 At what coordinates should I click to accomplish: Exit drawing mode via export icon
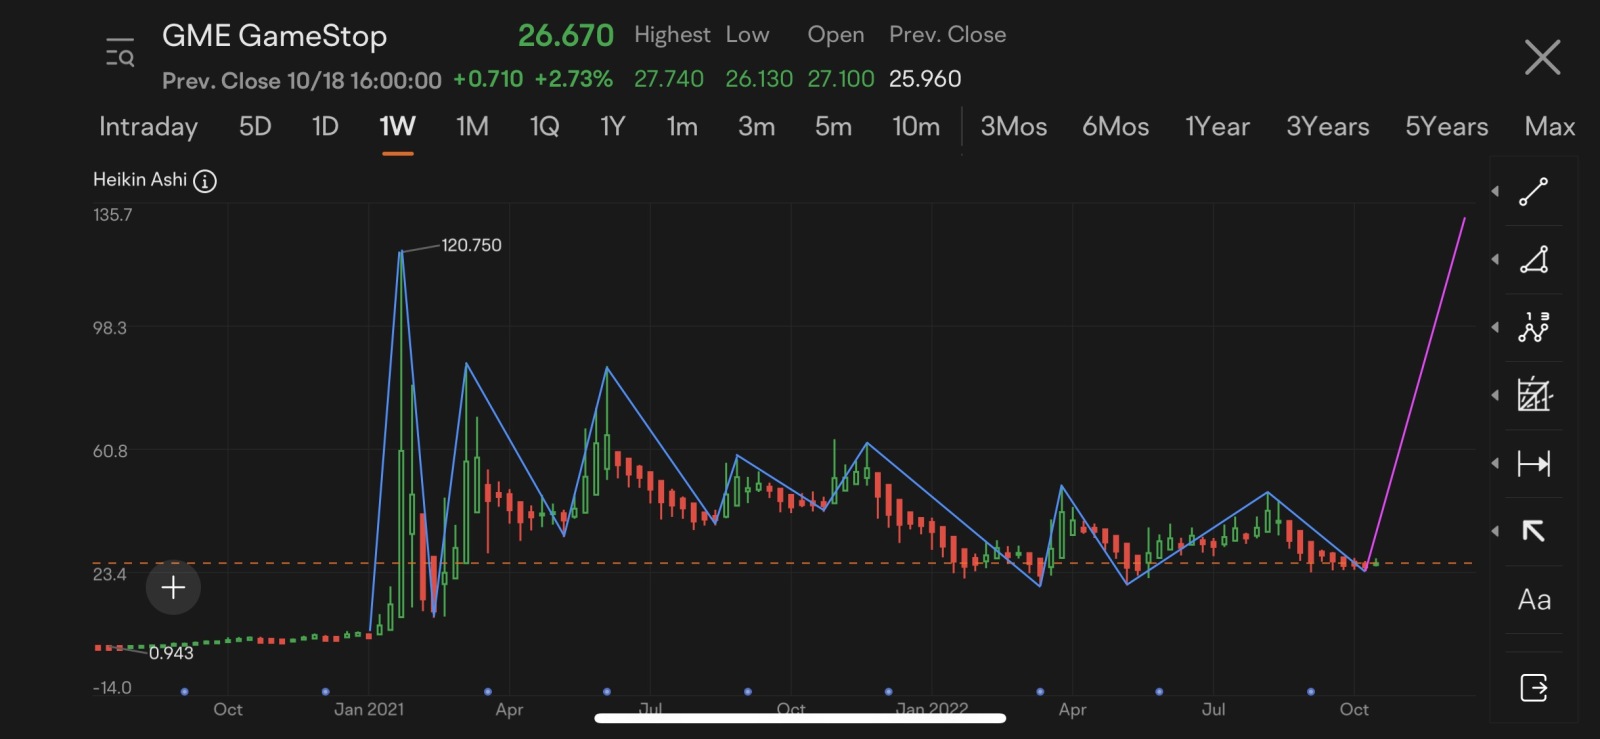(1534, 688)
